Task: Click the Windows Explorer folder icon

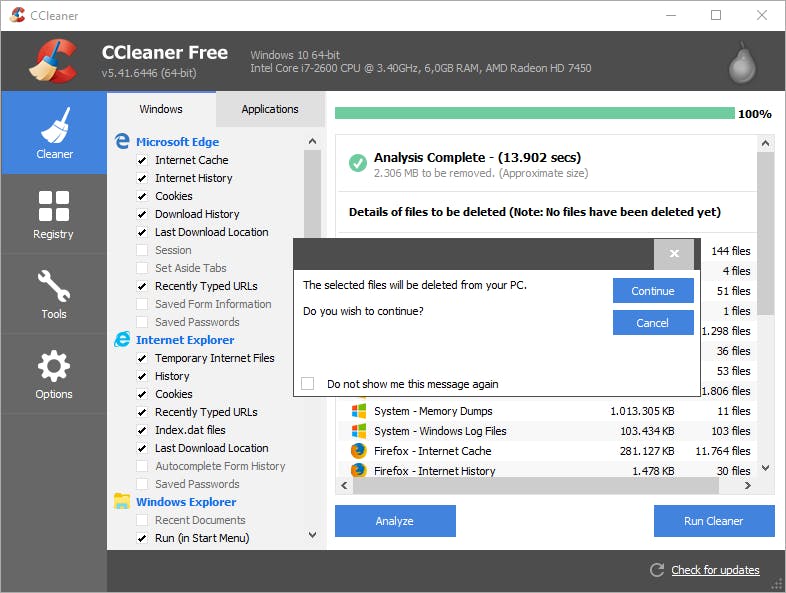Action: pos(122,502)
